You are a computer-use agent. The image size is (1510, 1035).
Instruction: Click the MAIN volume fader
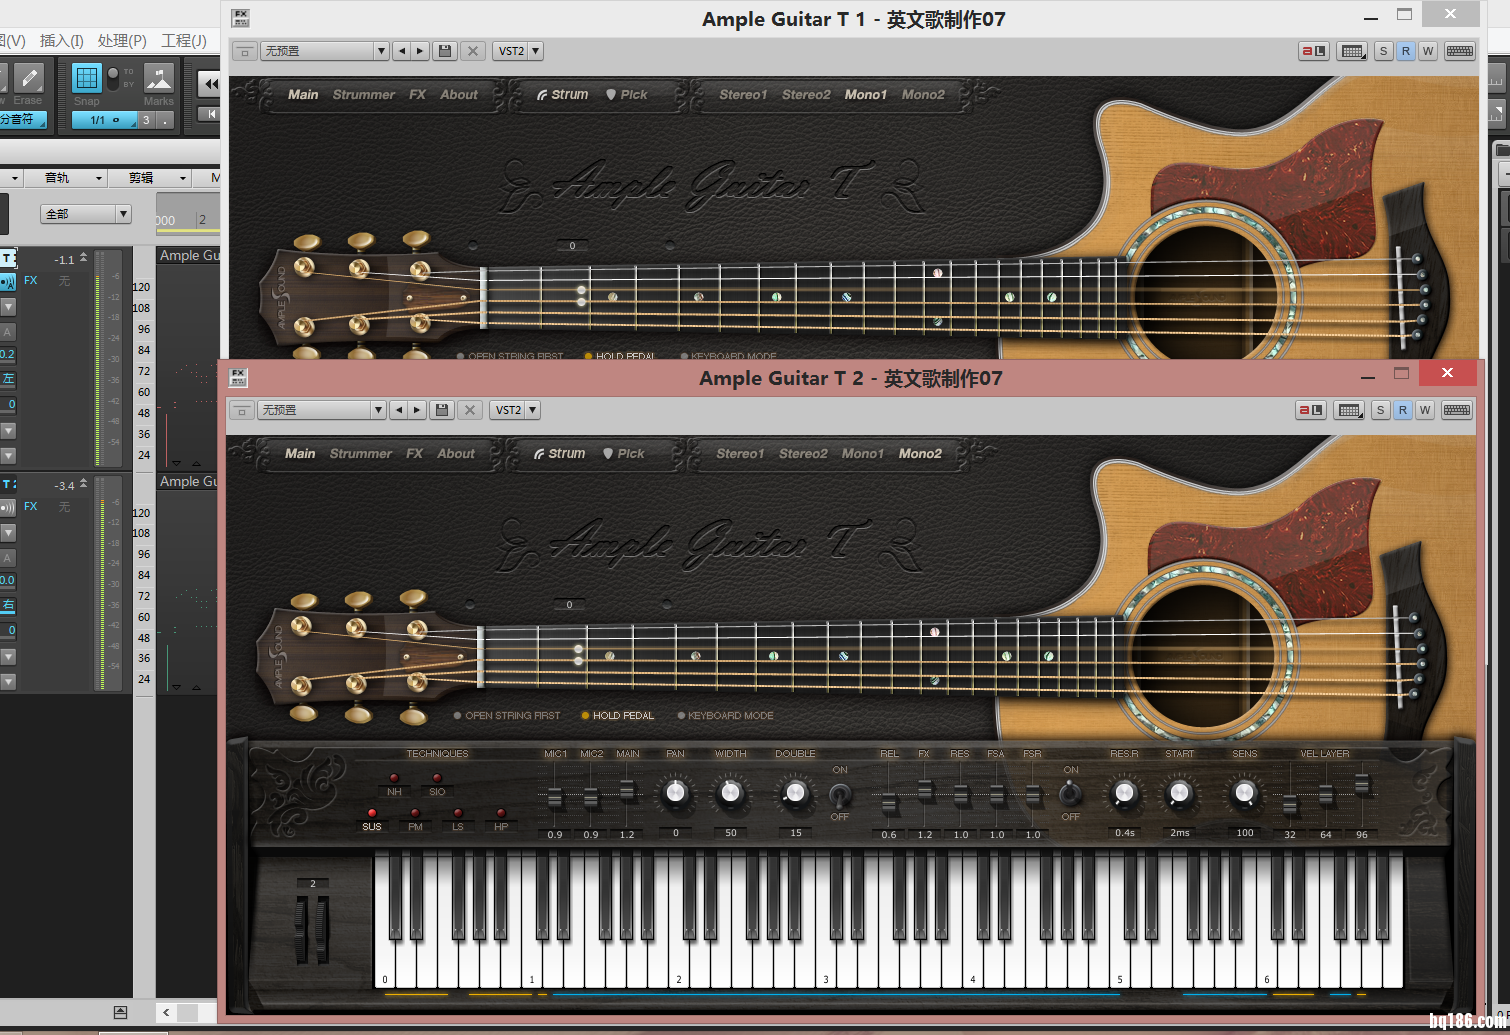click(627, 791)
